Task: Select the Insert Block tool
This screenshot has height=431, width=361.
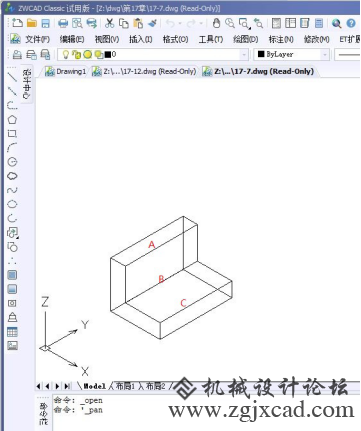Action: (x=13, y=233)
